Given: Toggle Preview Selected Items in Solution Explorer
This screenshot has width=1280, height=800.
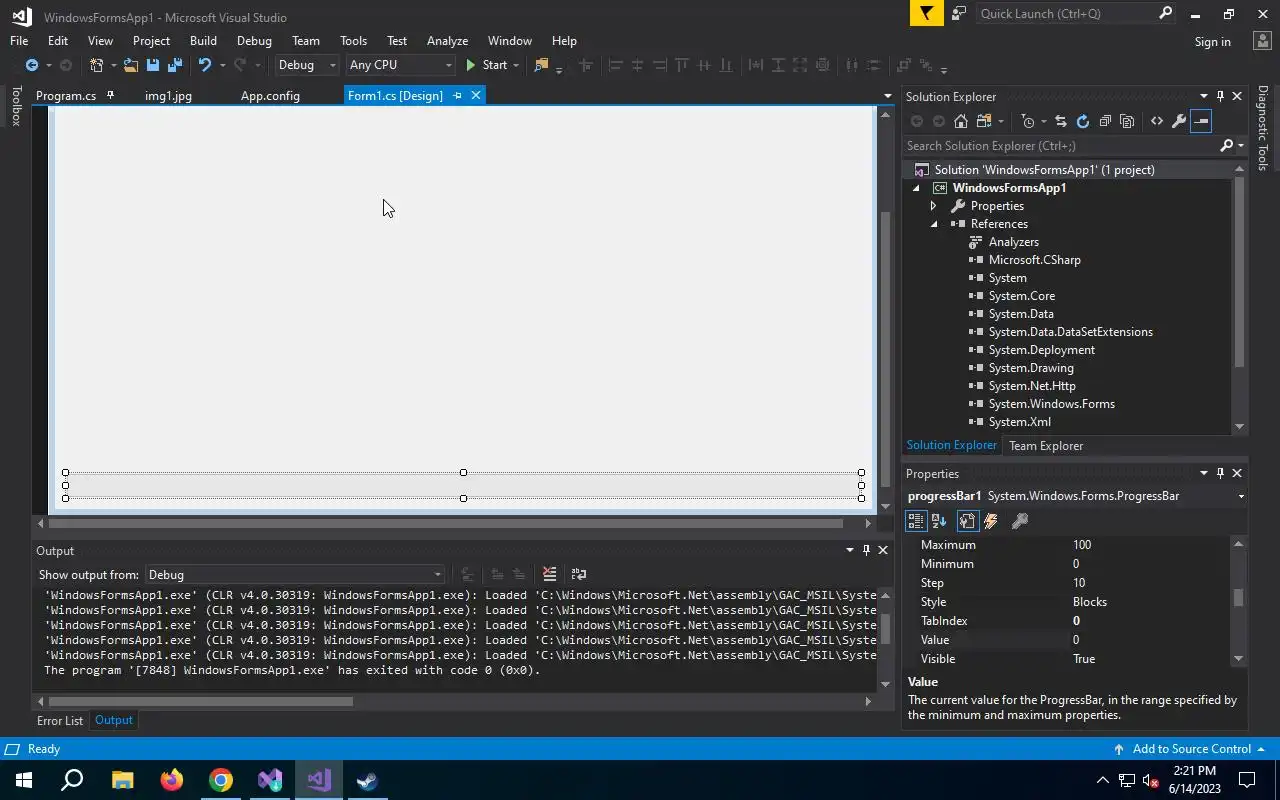Looking at the screenshot, I should [x=1201, y=121].
